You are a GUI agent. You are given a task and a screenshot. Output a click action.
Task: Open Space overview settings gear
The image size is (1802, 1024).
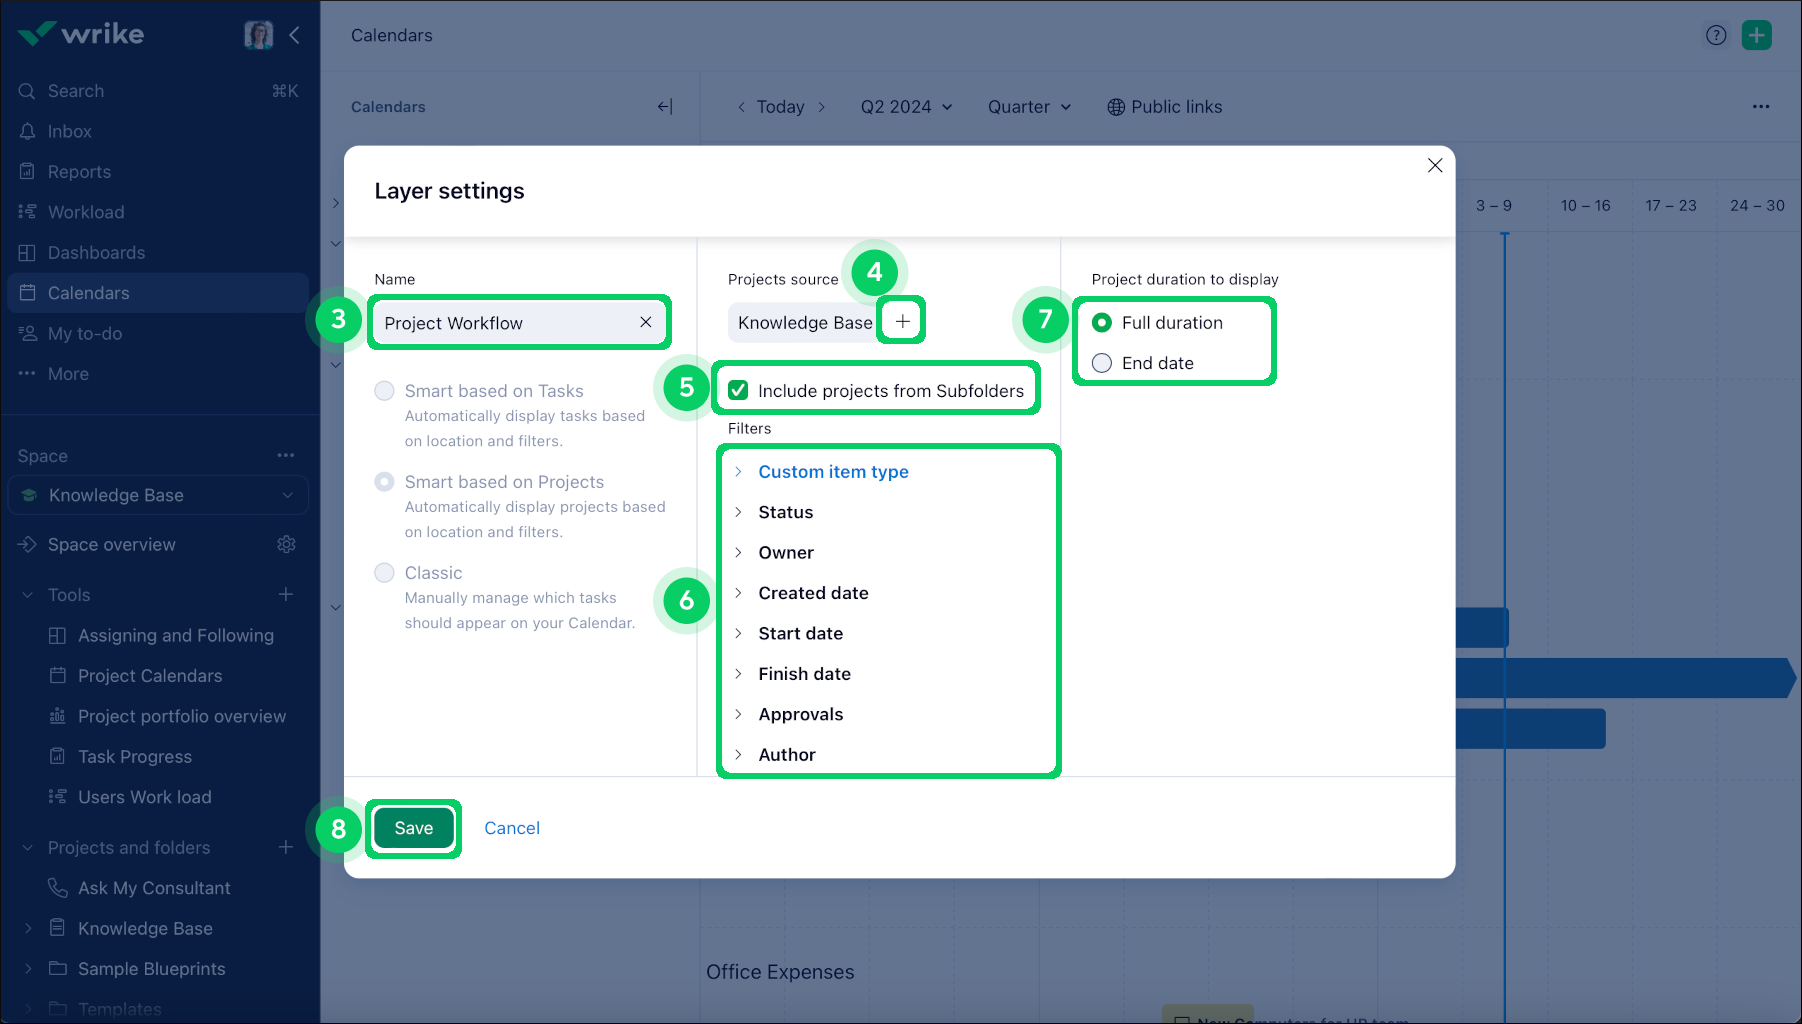(x=286, y=544)
